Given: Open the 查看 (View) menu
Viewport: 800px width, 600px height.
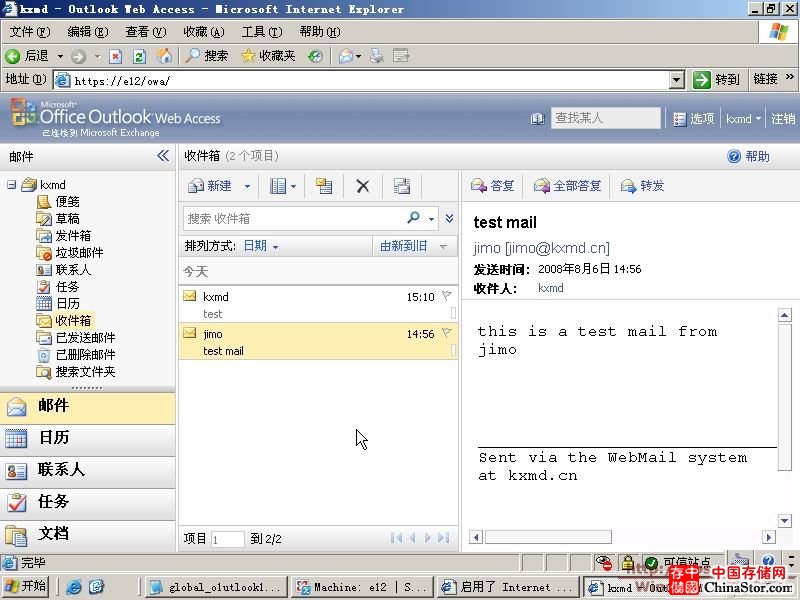Looking at the screenshot, I should (146, 32).
